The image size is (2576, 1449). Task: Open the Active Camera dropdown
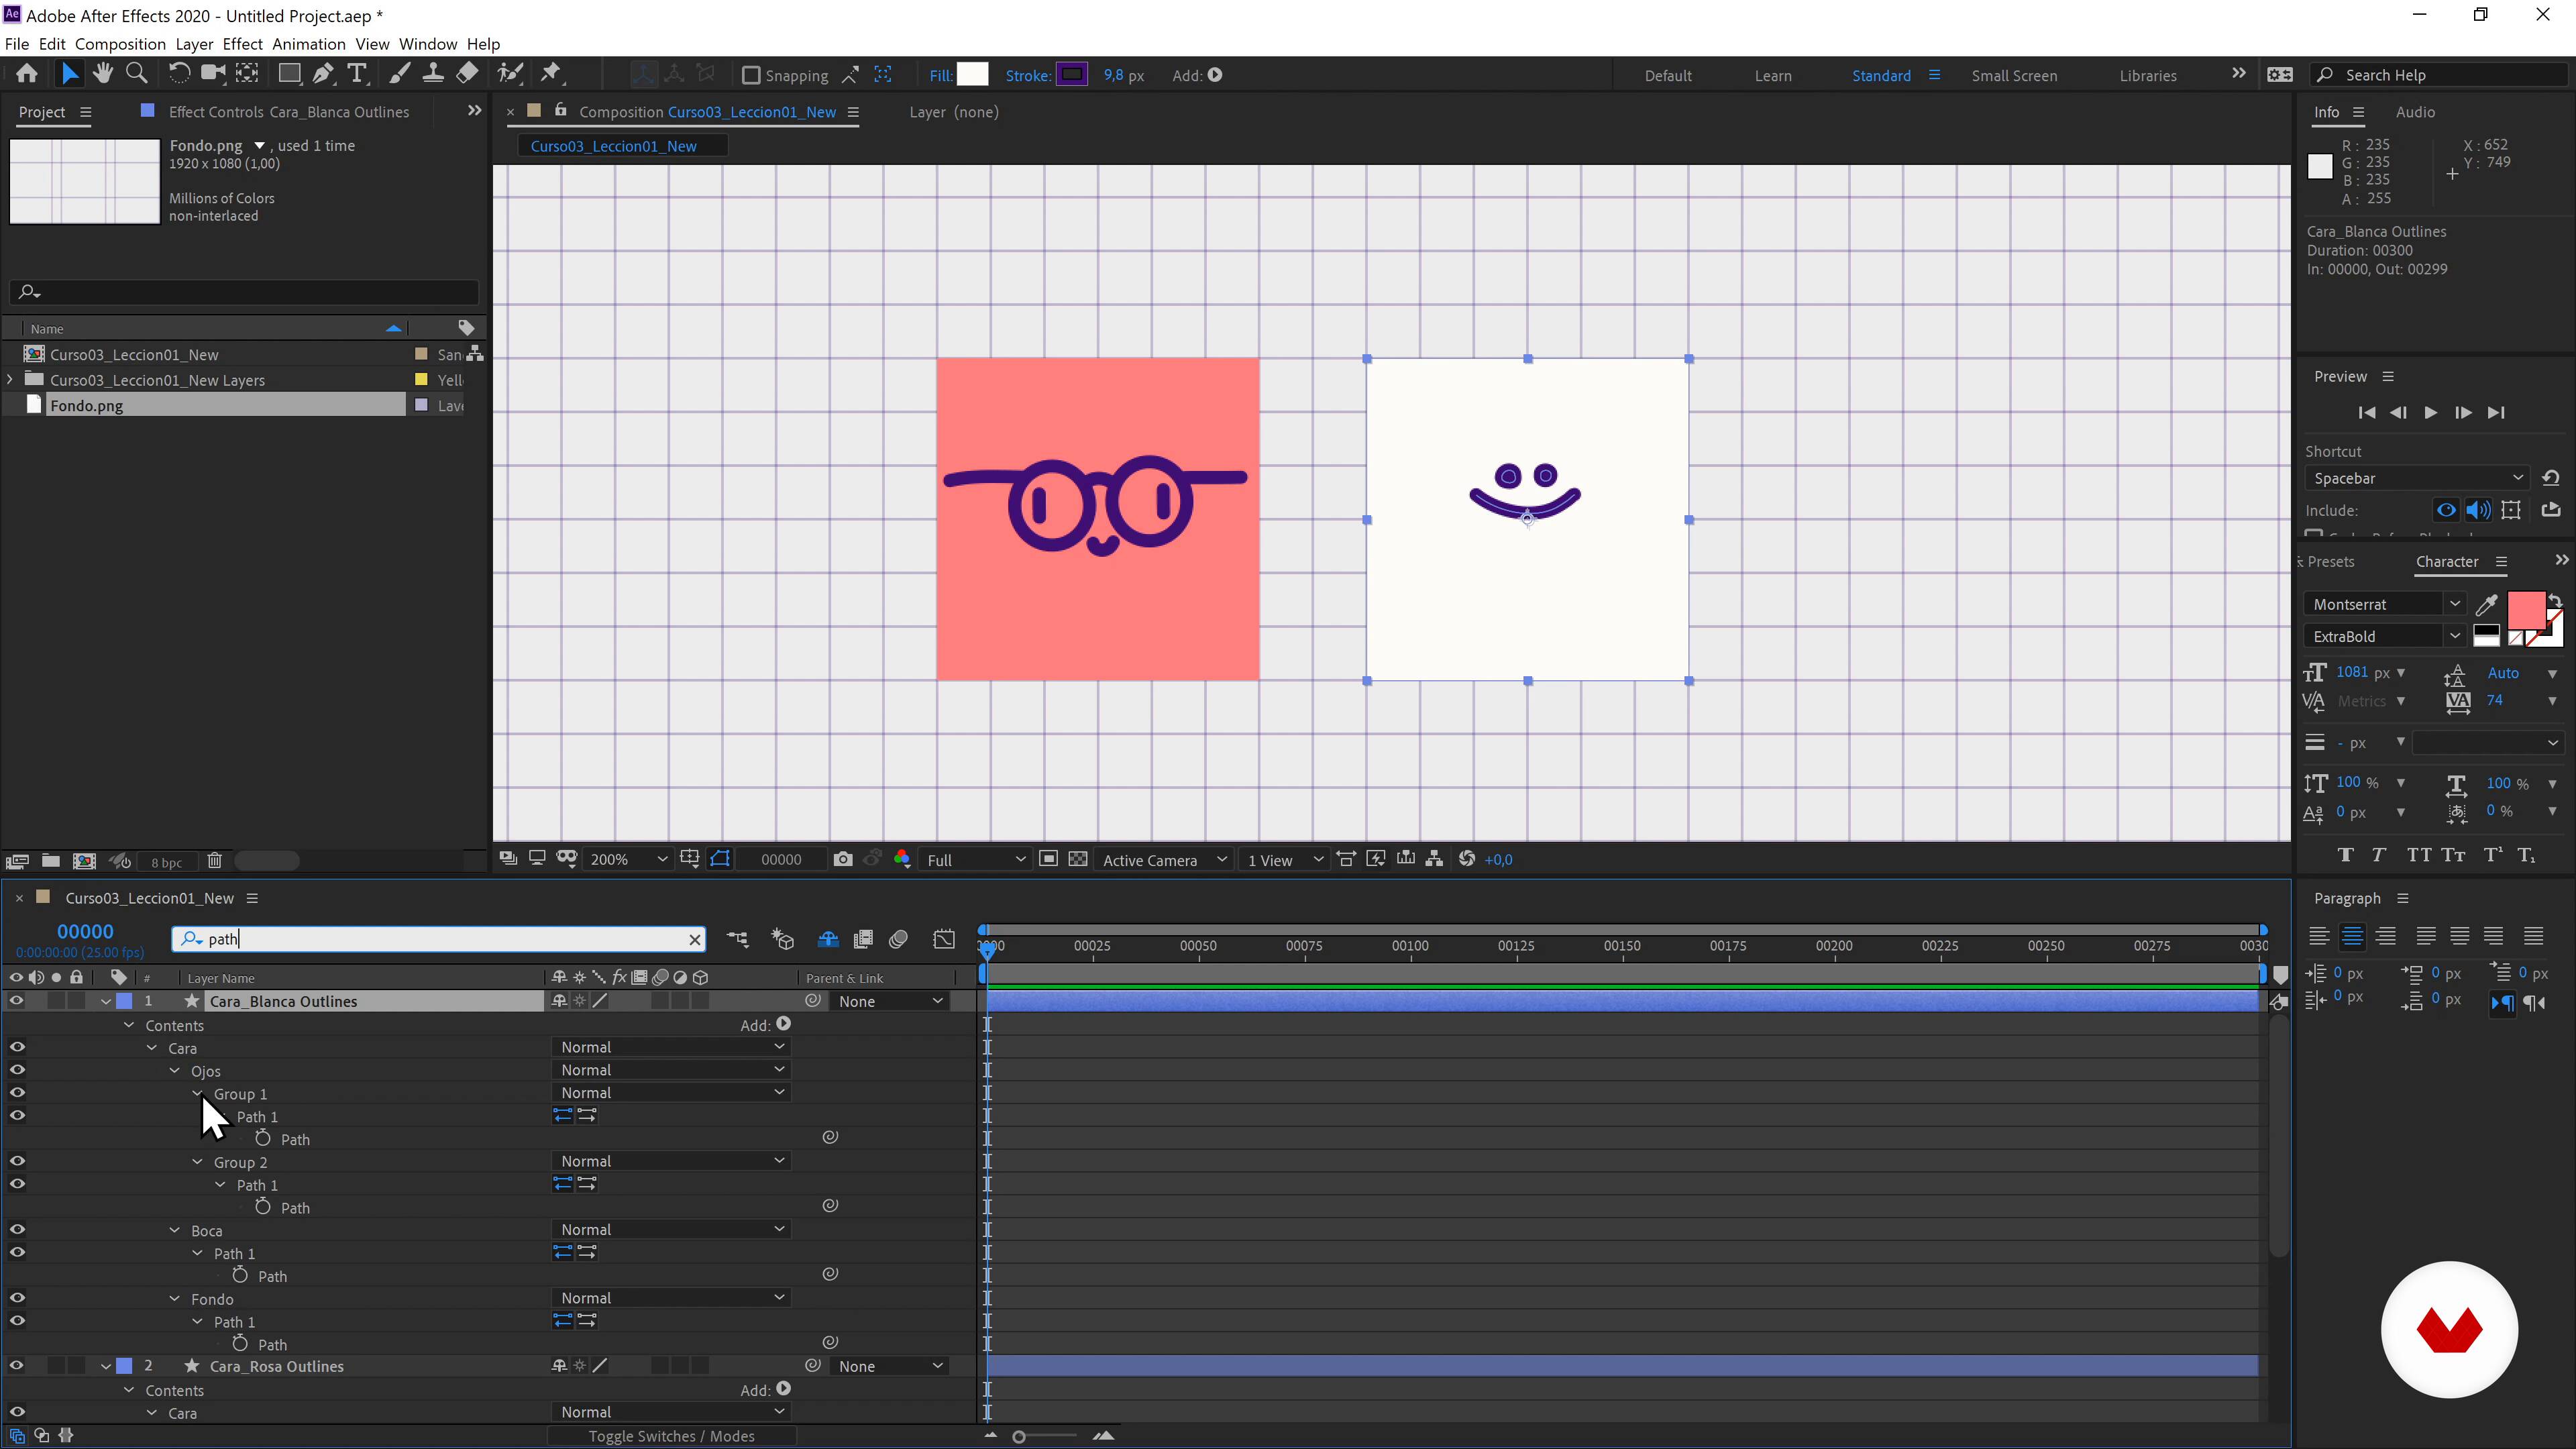(x=1163, y=859)
